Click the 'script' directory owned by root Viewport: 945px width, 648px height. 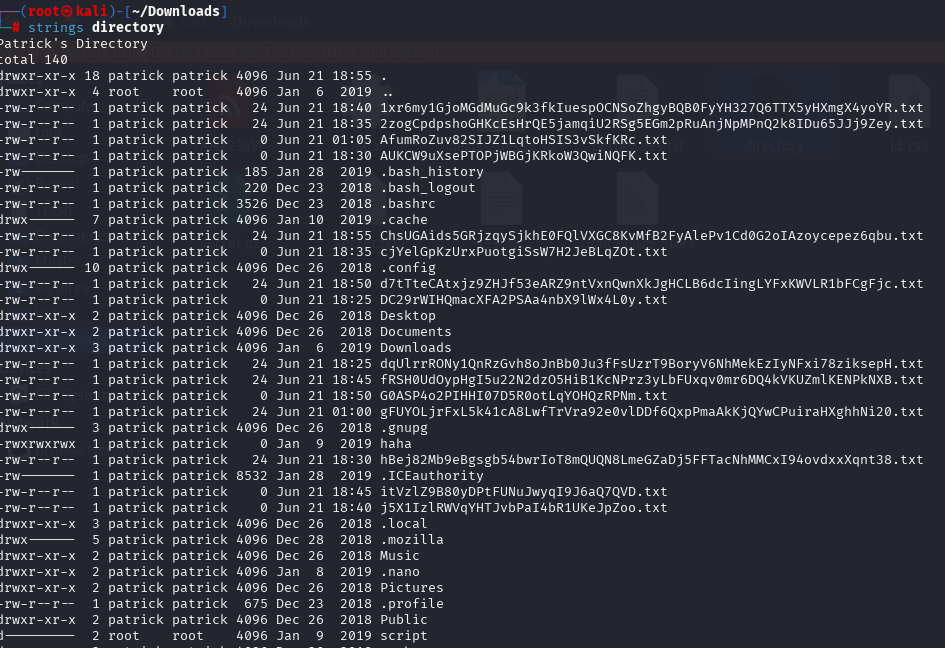(x=403, y=635)
